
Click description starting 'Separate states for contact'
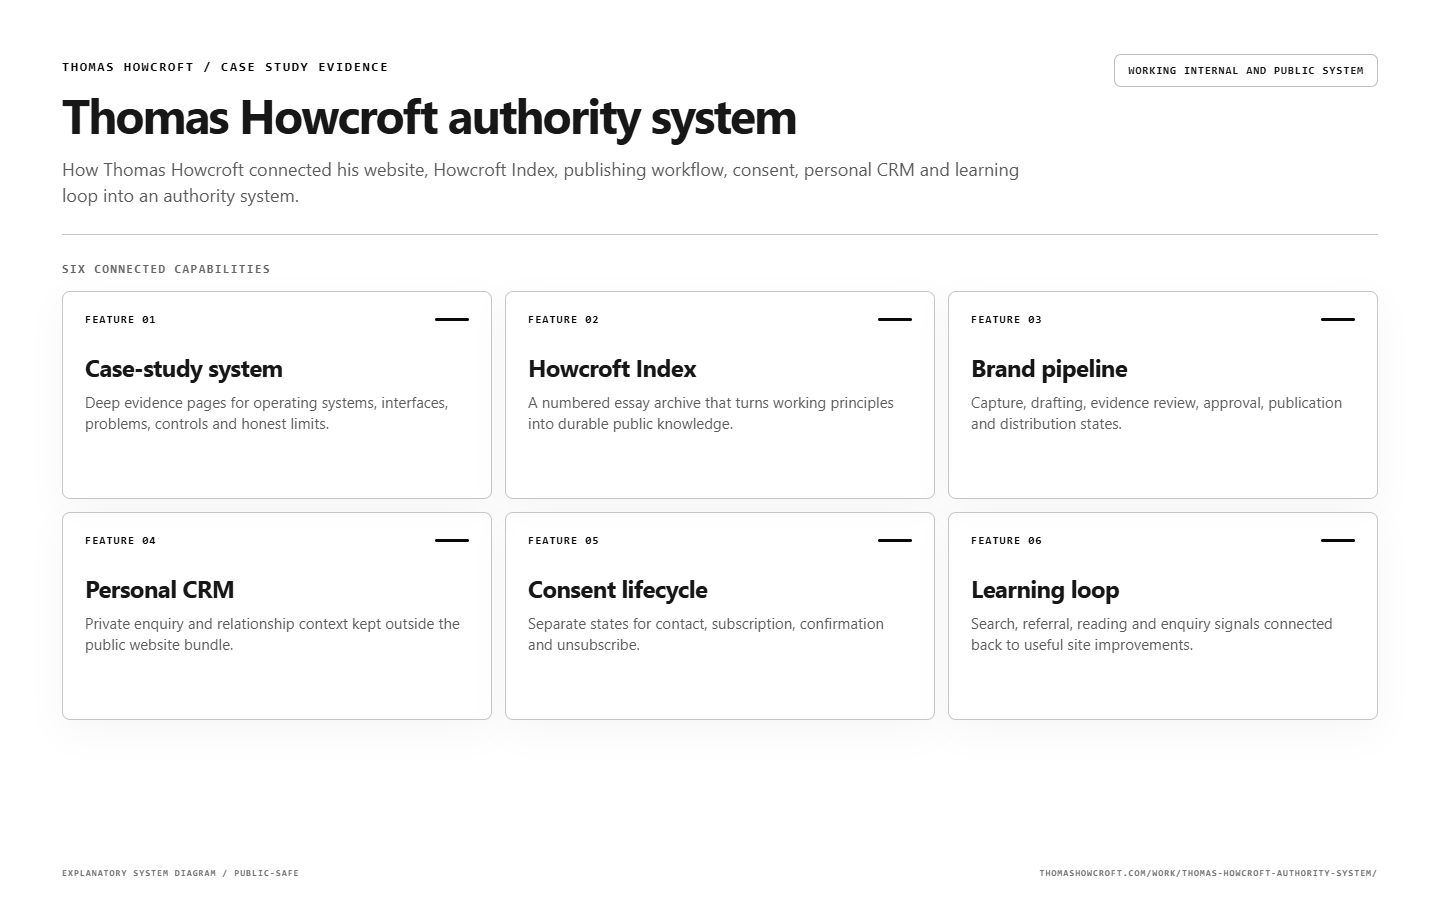point(706,634)
